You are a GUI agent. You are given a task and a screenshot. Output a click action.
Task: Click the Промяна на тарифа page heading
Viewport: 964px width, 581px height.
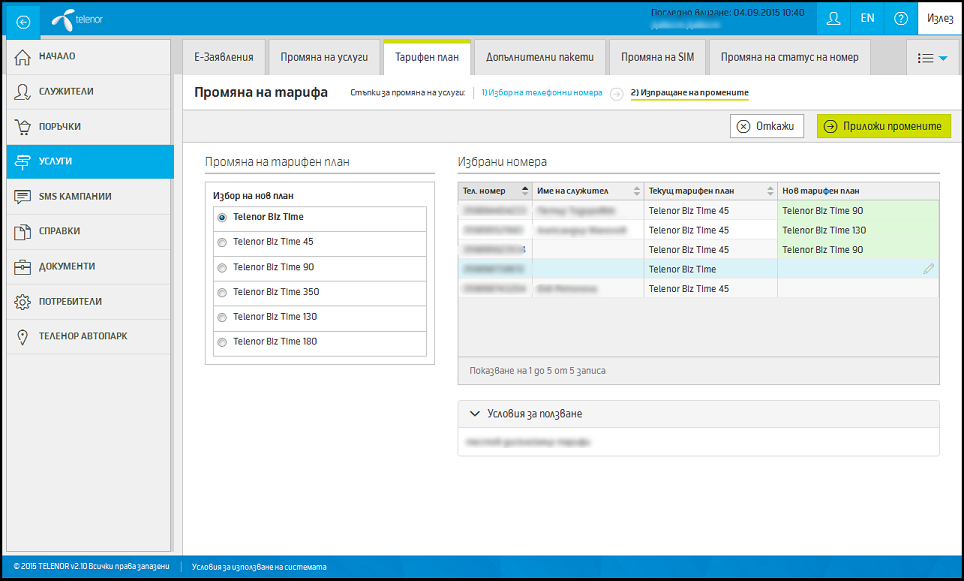(261, 92)
